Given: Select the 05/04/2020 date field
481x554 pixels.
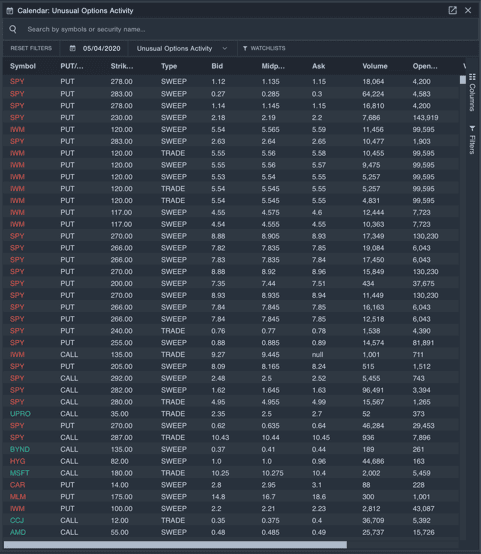Looking at the screenshot, I should (101, 48).
